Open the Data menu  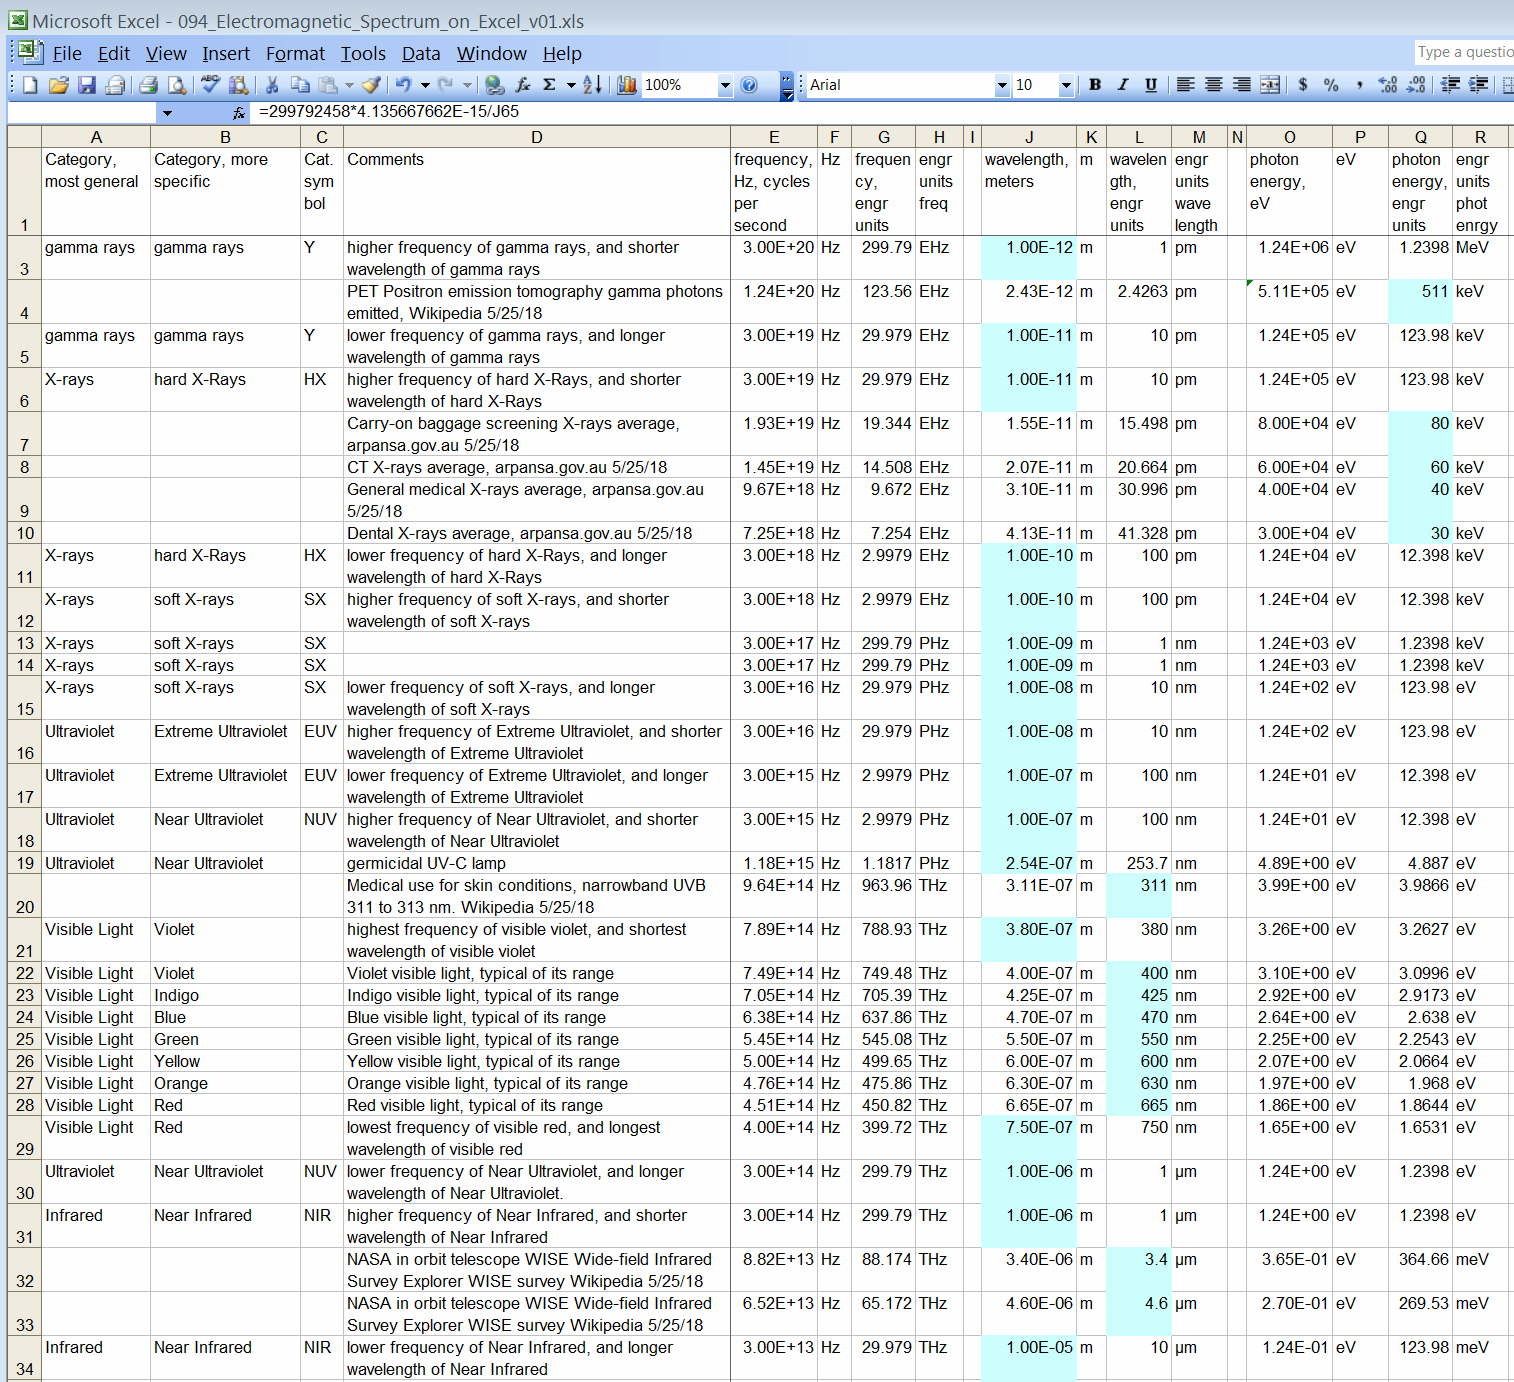pos(420,53)
